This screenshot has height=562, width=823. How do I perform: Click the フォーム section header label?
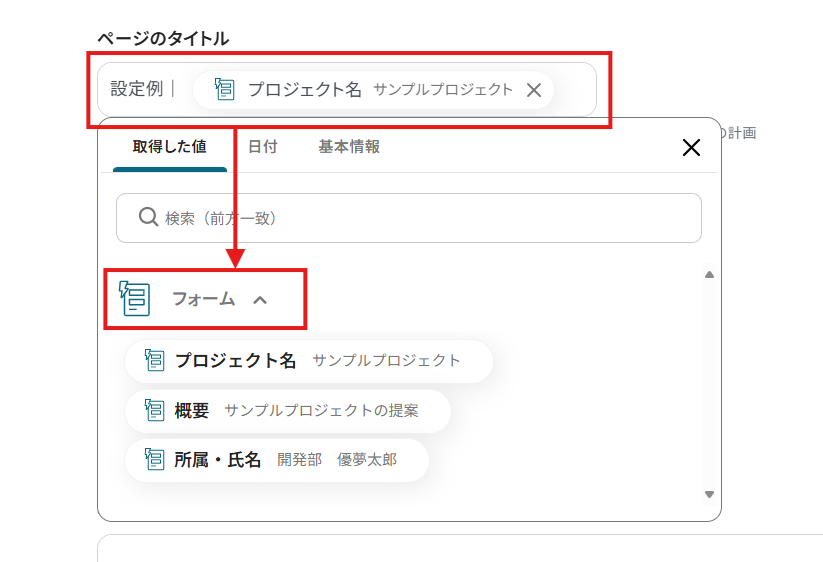pos(203,299)
